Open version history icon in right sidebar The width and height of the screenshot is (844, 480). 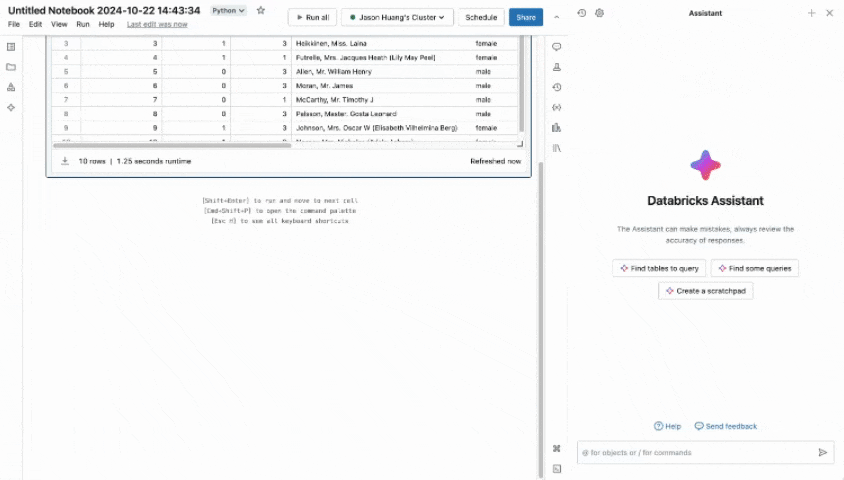tap(557, 87)
